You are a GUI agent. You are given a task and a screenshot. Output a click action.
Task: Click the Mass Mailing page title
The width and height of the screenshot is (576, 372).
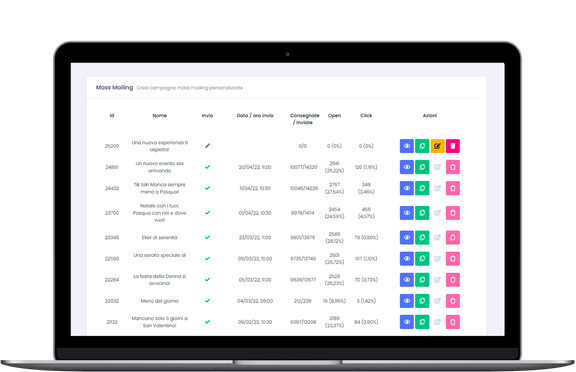coord(114,87)
